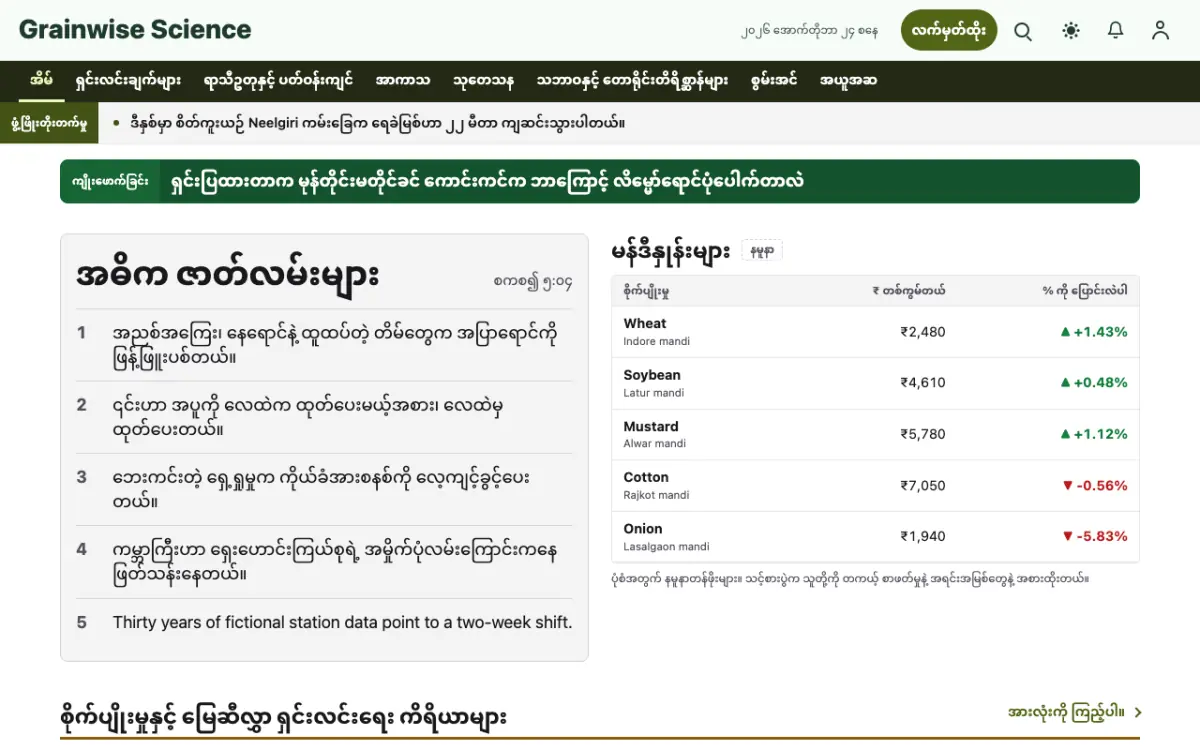Click the +1.43% change value
The image size is (1200, 750).
click(1093, 332)
